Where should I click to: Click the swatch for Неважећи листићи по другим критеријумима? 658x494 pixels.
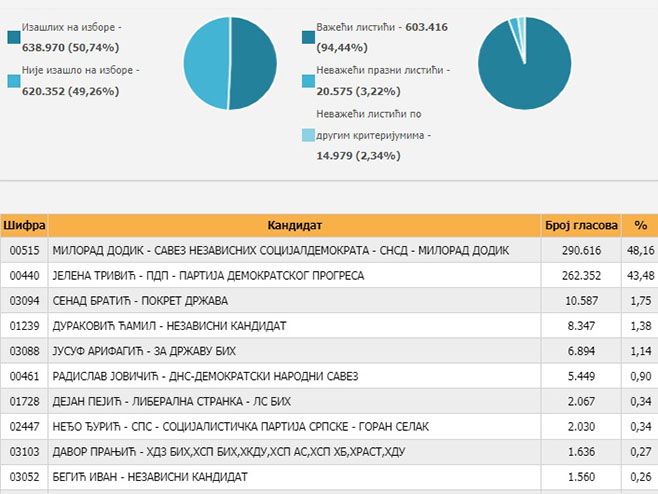[x=308, y=134]
